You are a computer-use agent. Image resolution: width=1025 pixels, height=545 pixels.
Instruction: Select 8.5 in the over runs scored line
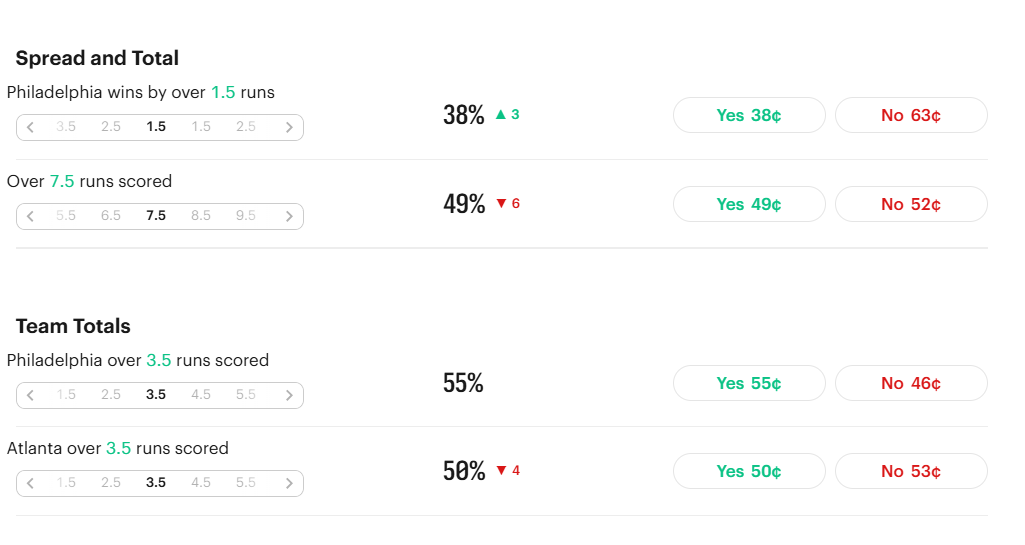point(201,216)
